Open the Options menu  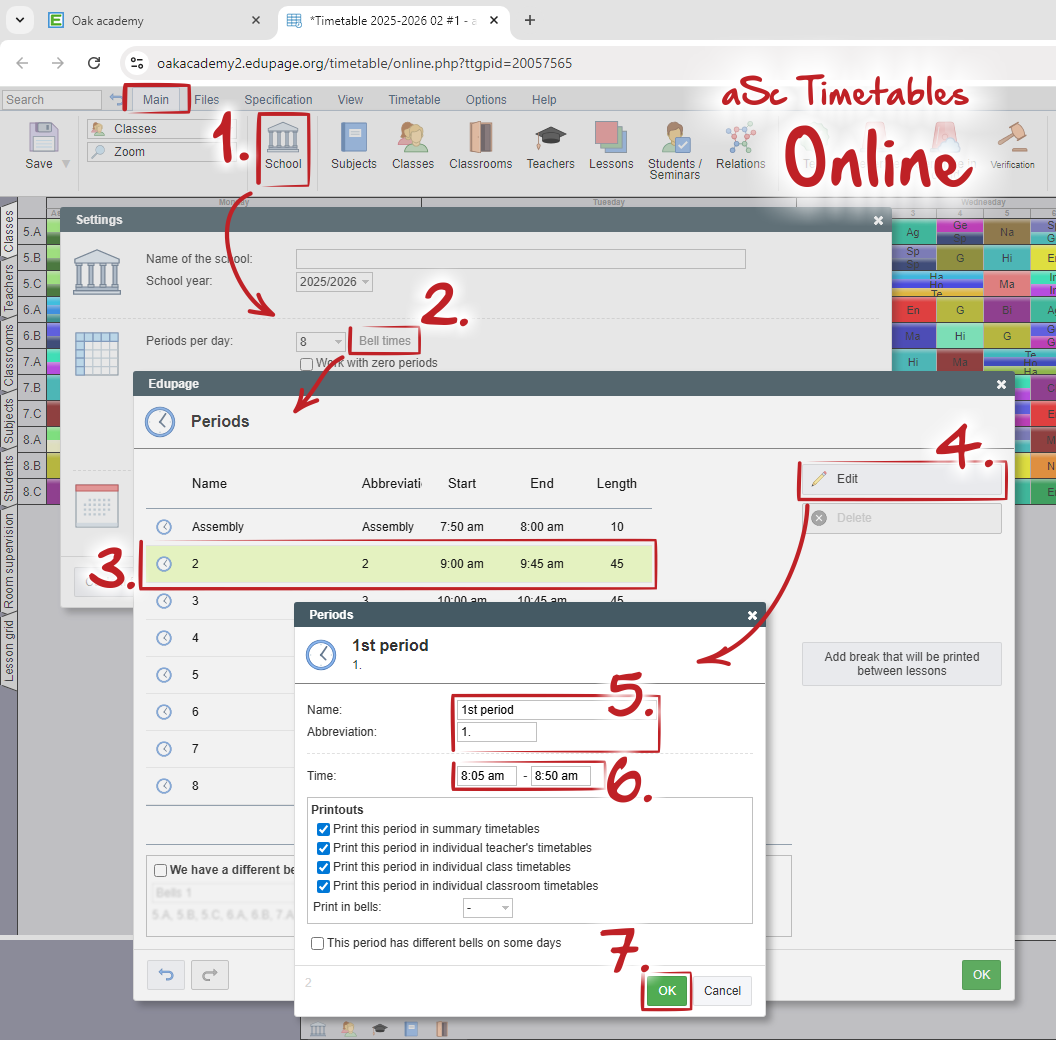486,100
